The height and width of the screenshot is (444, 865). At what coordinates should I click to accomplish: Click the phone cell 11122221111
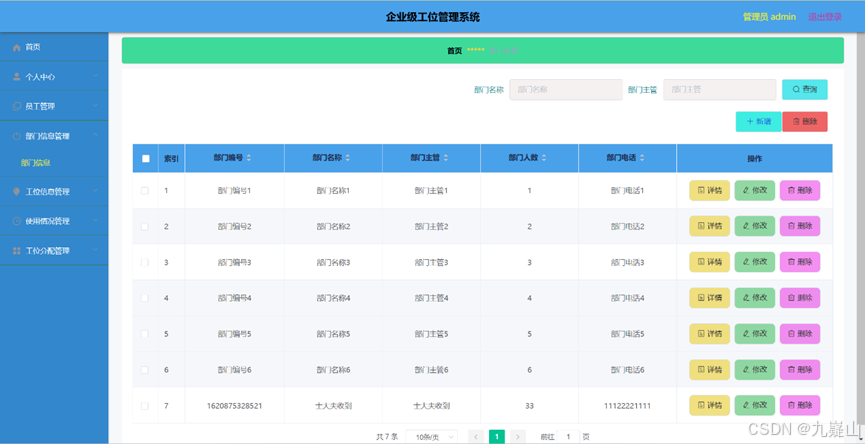tap(628, 406)
